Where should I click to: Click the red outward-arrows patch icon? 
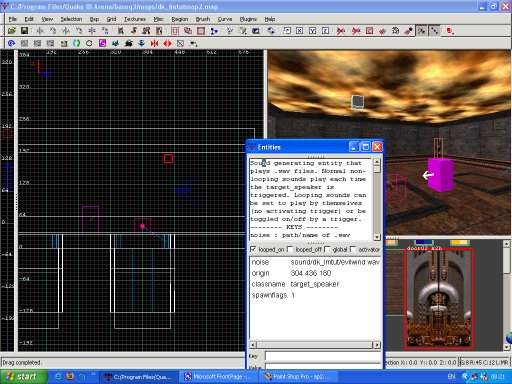pyautogui.click(x=167, y=43)
